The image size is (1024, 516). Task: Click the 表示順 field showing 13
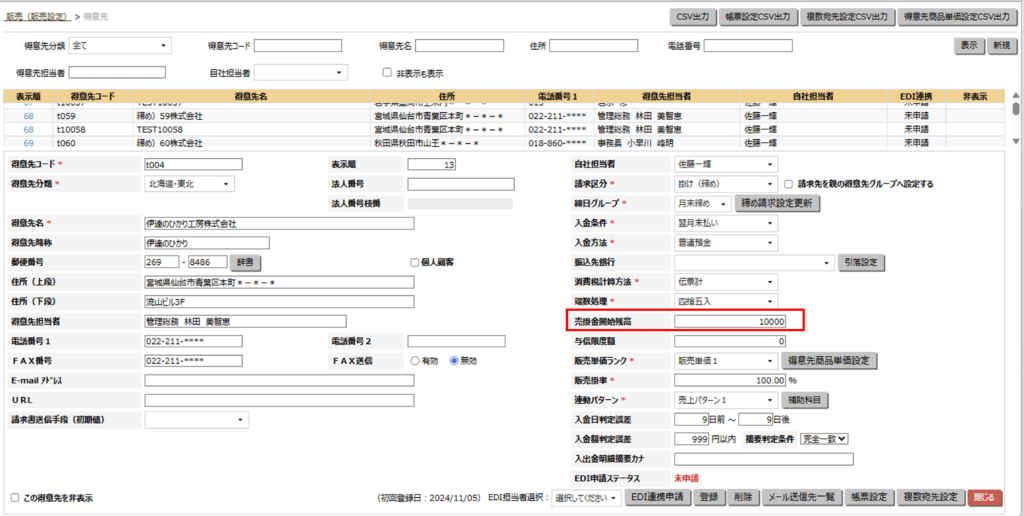(x=432, y=165)
